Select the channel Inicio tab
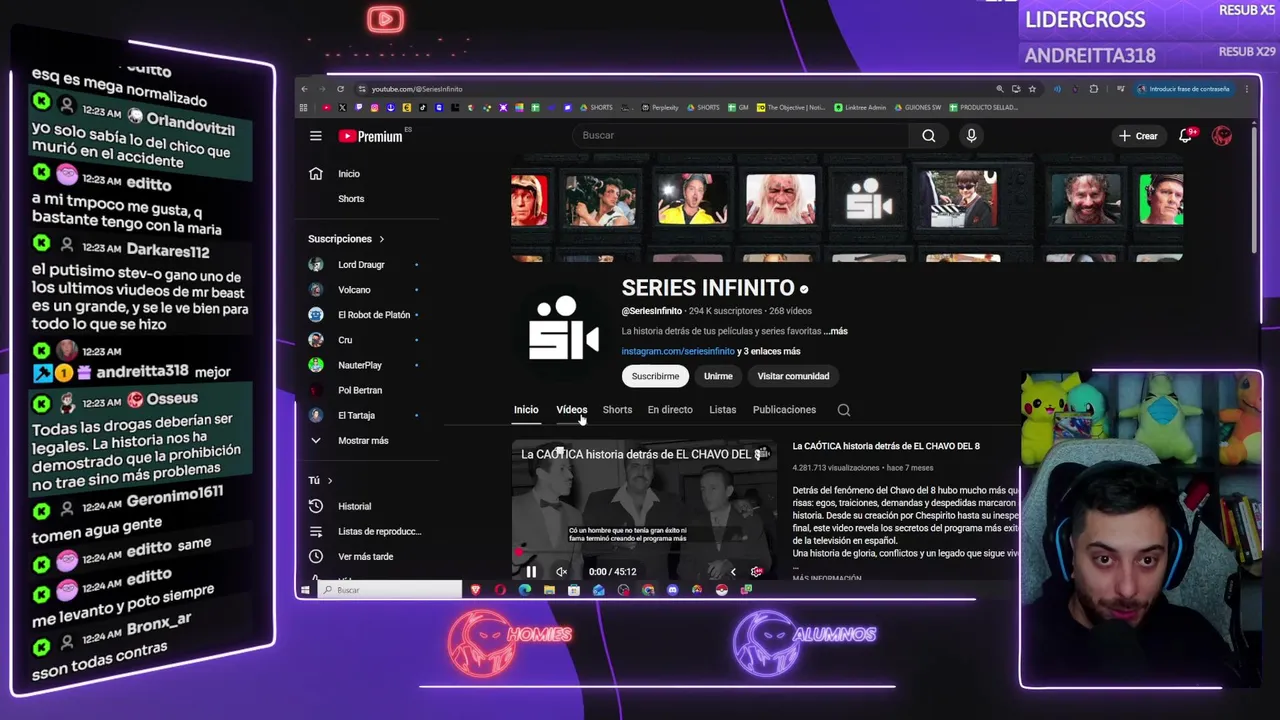1280x720 pixels. (x=526, y=410)
